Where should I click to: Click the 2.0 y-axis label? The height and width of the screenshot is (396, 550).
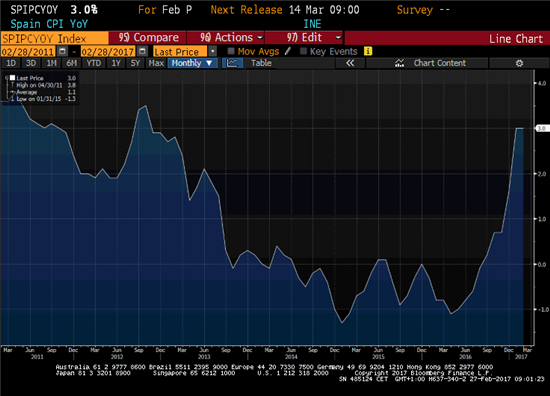point(542,174)
